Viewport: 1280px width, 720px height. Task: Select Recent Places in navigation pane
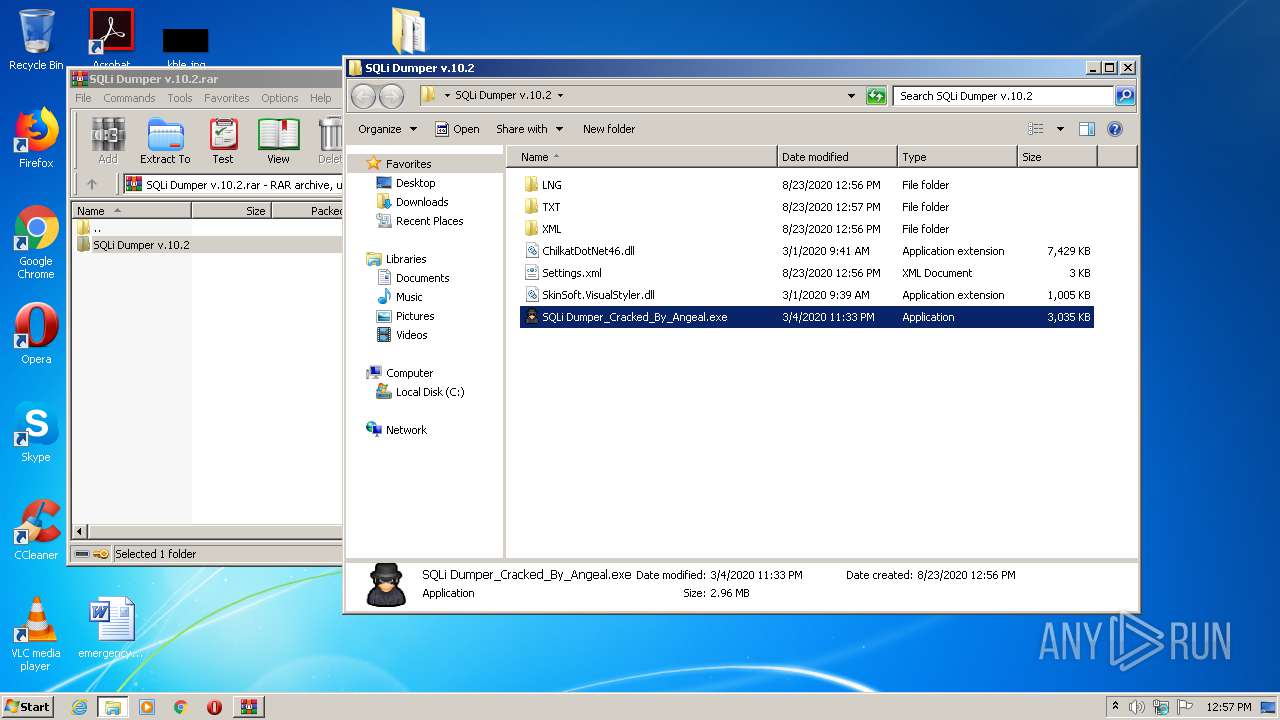click(x=429, y=221)
